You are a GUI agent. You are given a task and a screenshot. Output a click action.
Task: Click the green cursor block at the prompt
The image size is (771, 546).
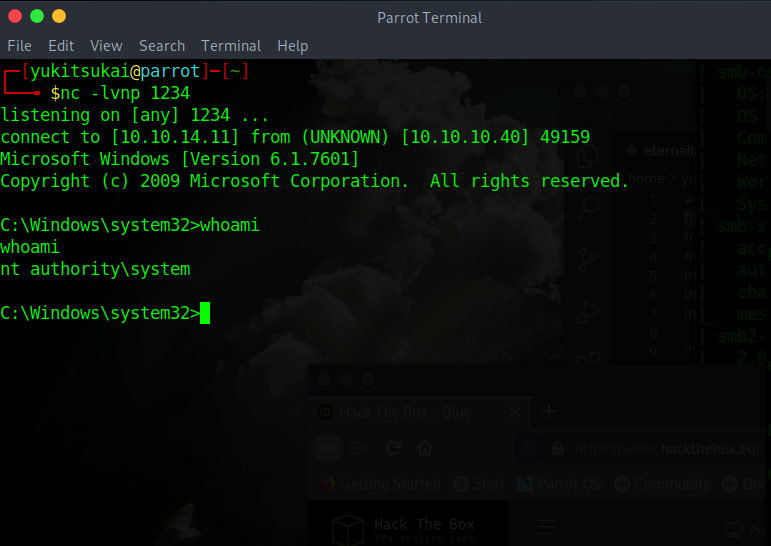tap(205, 313)
